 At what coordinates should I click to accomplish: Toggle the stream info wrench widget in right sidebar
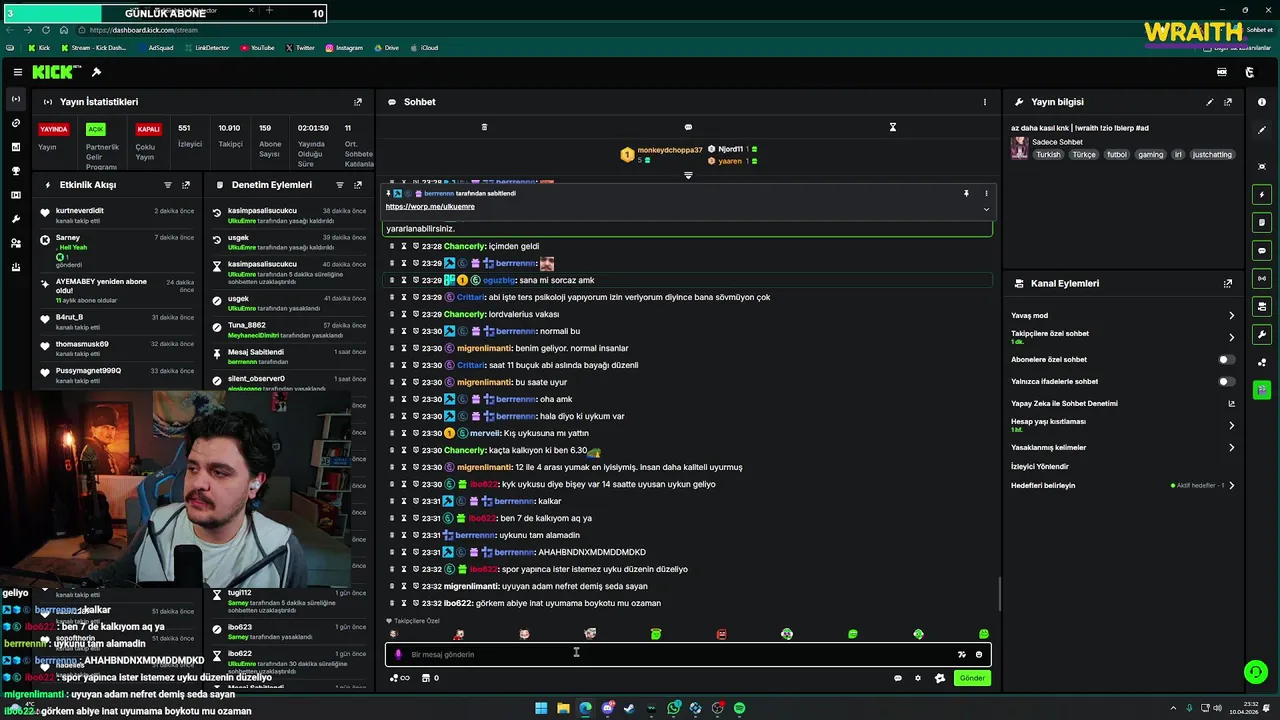coord(1262,334)
